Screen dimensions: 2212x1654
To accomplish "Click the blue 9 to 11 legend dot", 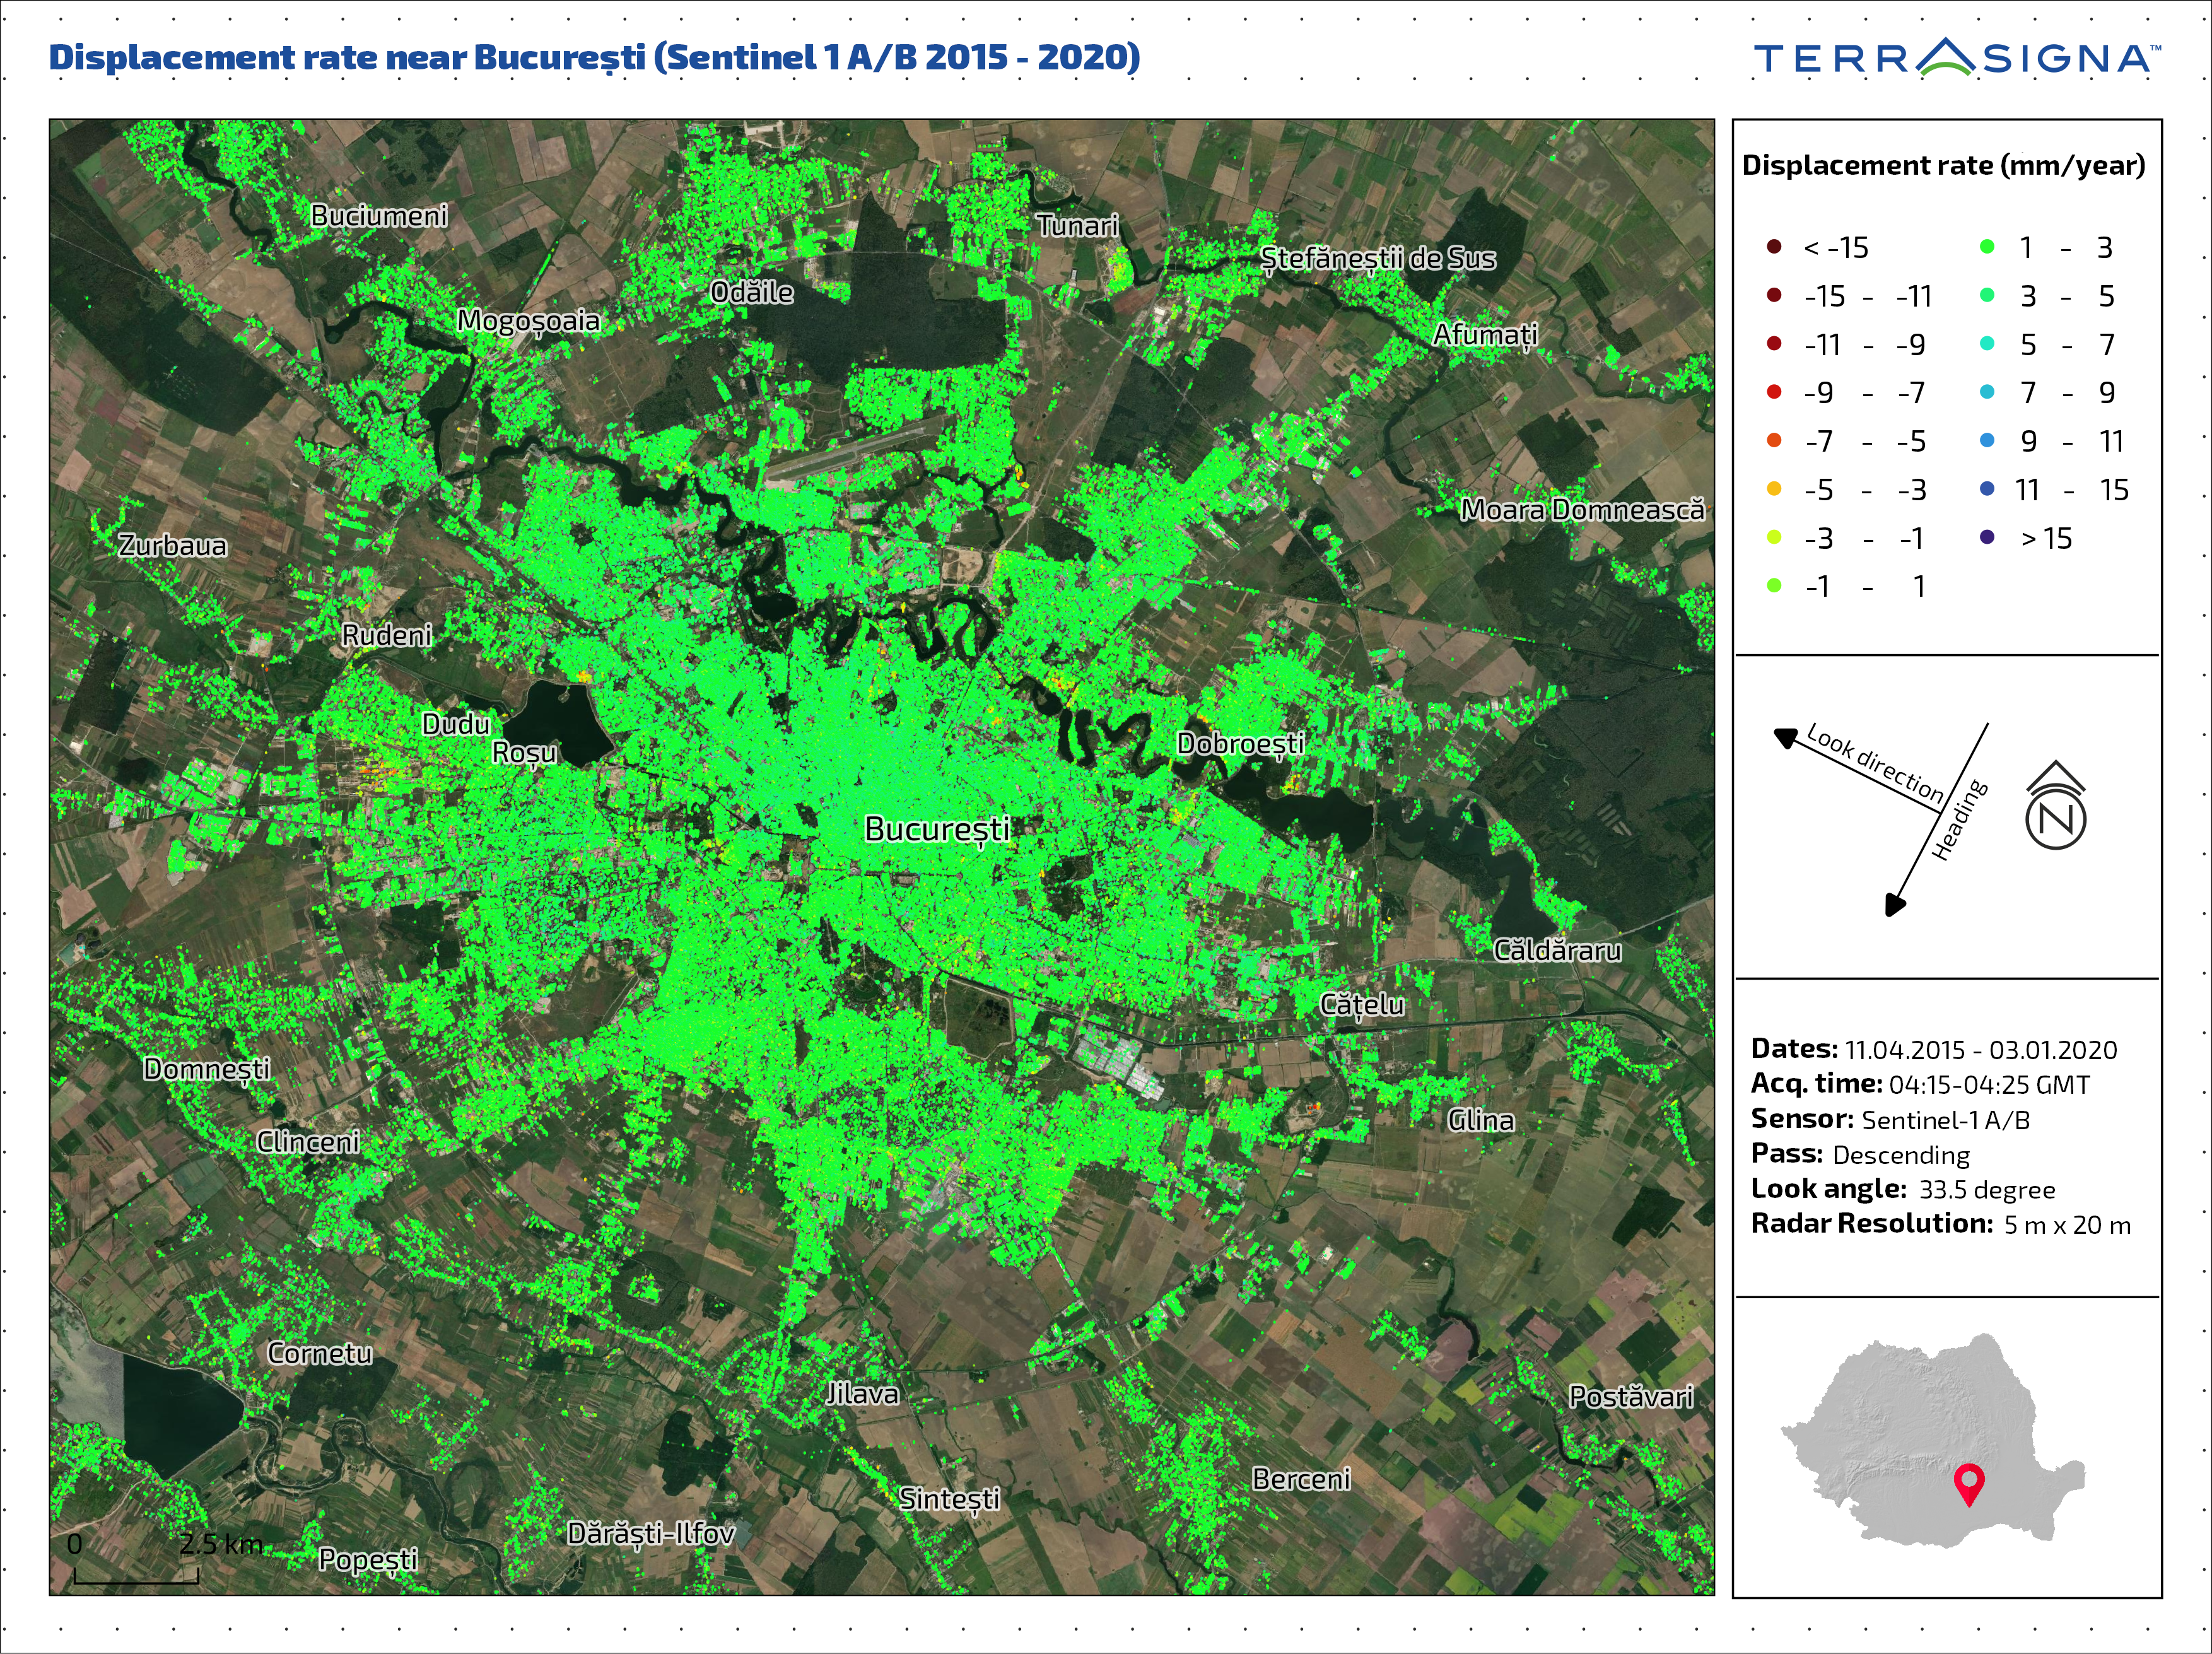I will (1987, 441).
